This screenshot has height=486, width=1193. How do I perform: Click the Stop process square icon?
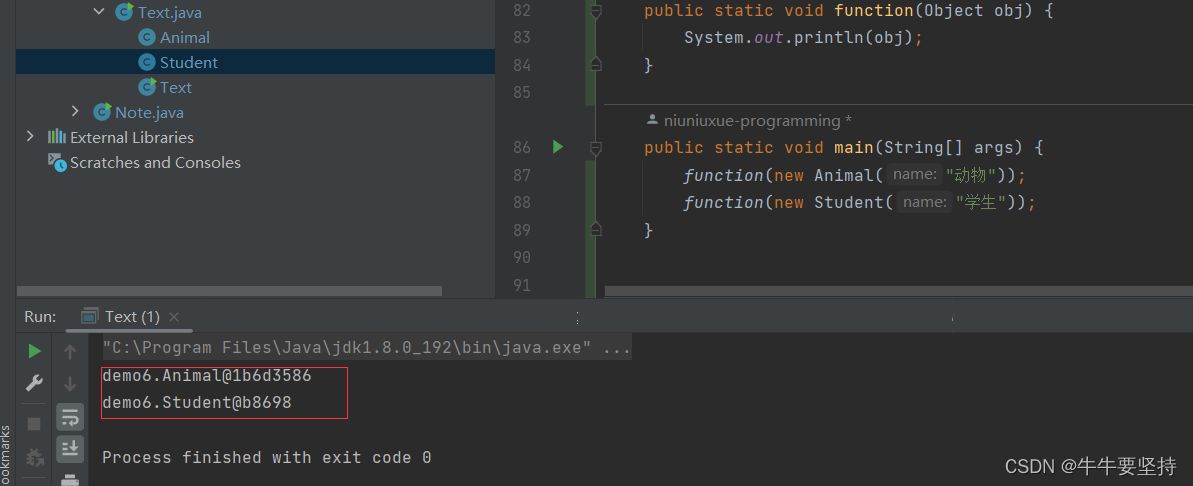point(35,423)
